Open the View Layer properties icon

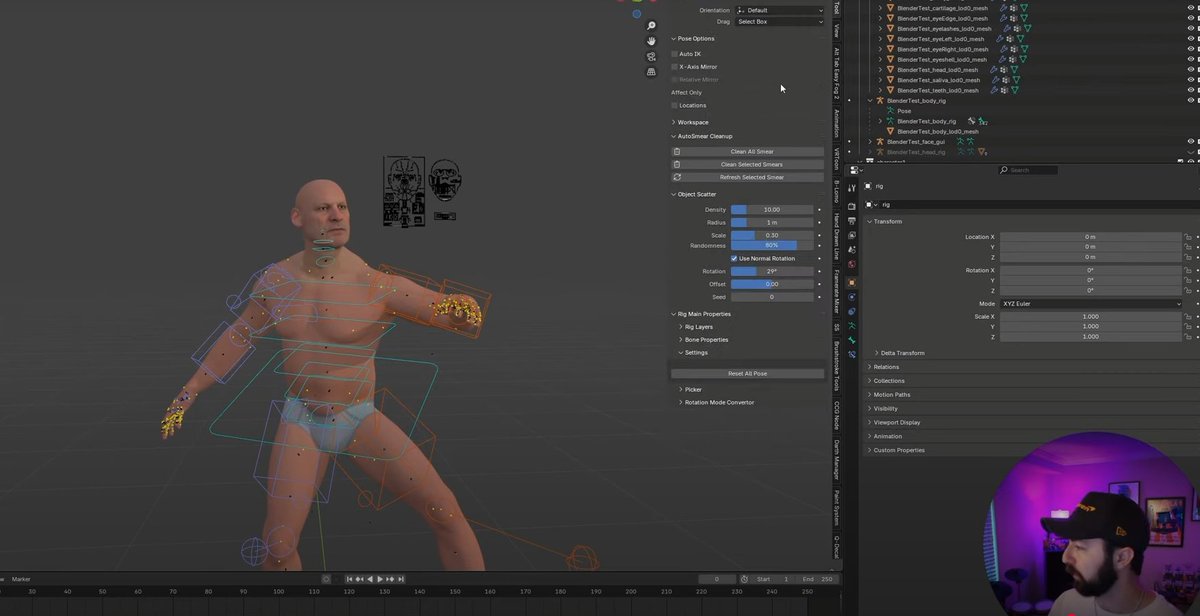click(x=852, y=235)
